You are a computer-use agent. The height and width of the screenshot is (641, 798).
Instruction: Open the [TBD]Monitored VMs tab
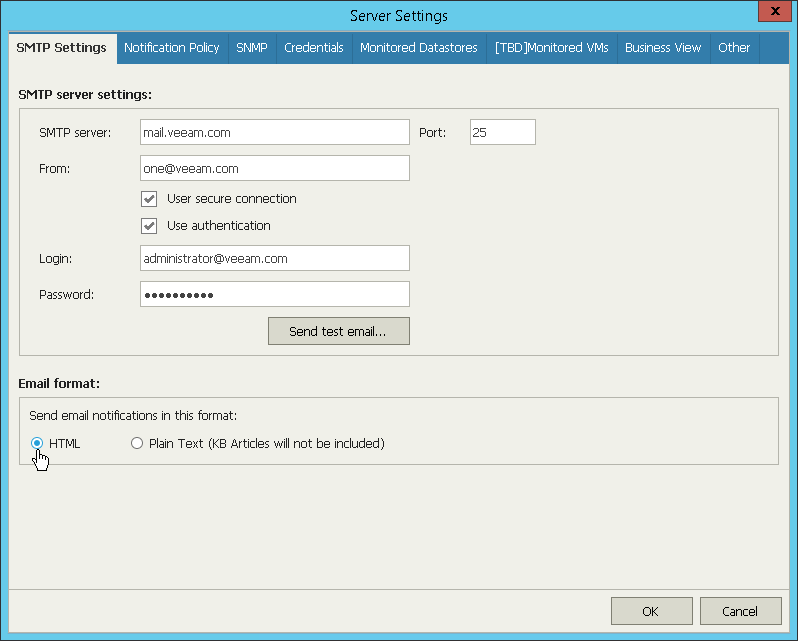[552, 48]
